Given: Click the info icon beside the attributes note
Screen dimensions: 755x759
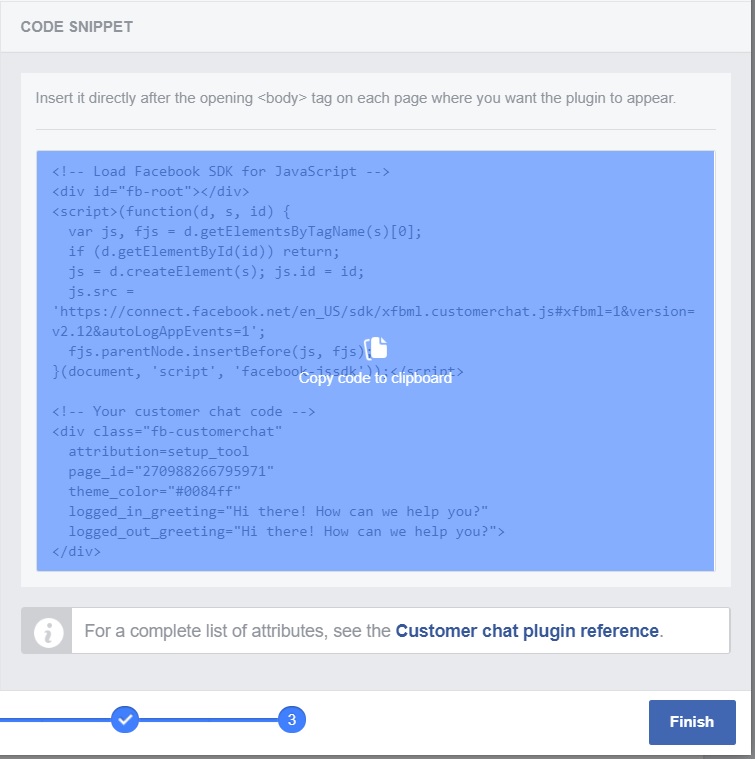Looking at the screenshot, I should pos(48,632).
